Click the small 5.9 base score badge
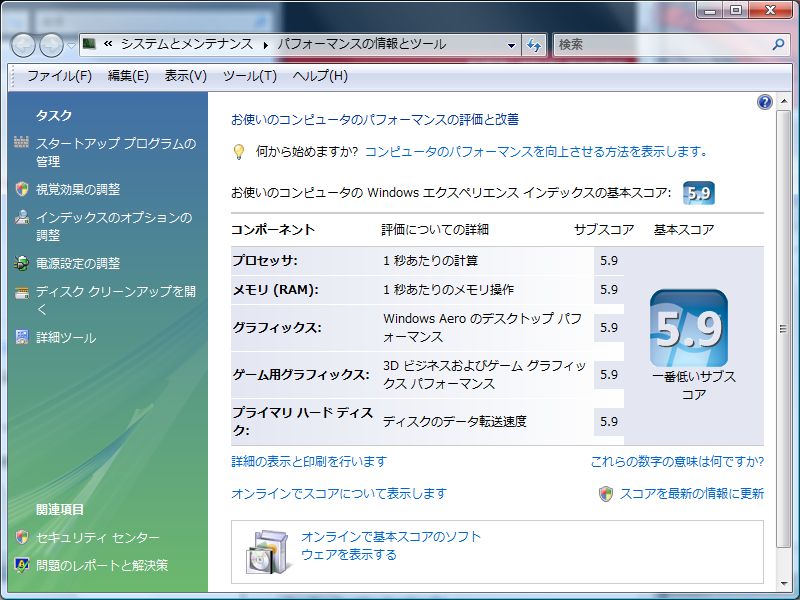Viewport: 800px width, 600px height. [698, 193]
